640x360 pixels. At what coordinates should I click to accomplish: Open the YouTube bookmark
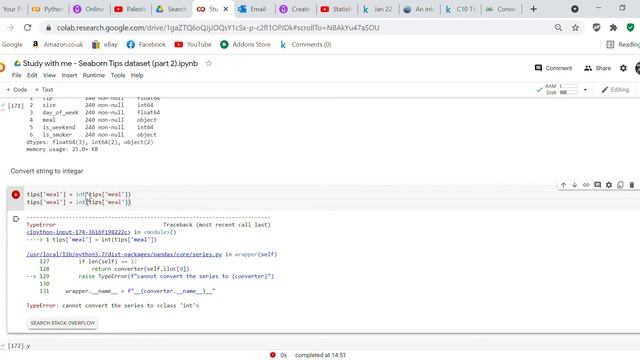coord(193,44)
